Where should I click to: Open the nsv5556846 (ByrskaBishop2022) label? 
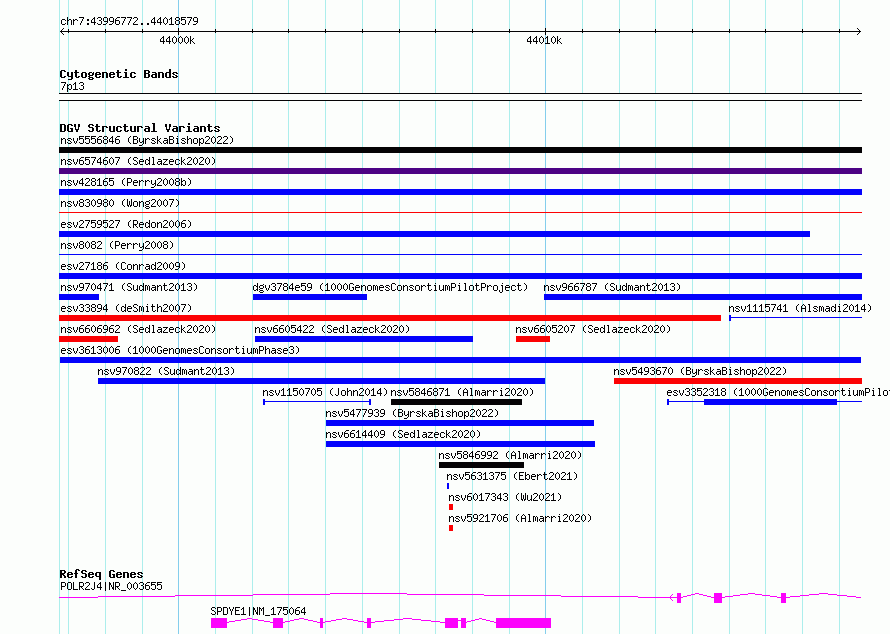147,140
